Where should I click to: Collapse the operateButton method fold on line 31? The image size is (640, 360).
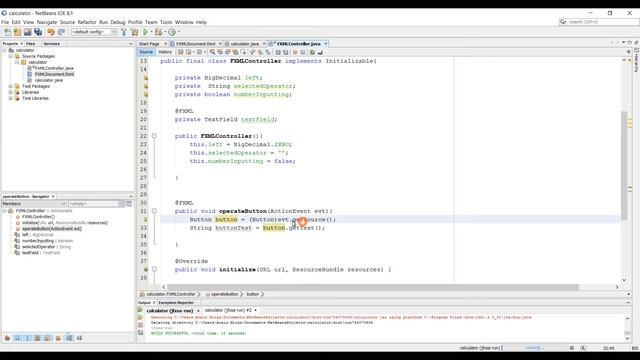tap(154, 211)
